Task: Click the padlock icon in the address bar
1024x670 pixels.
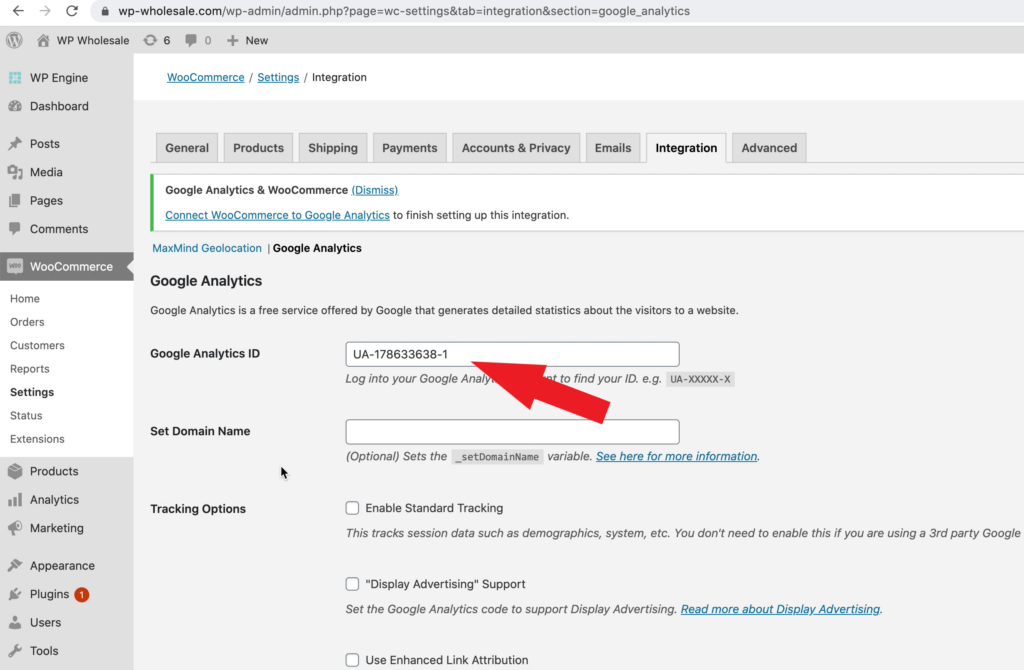Action: [x=104, y=11]
